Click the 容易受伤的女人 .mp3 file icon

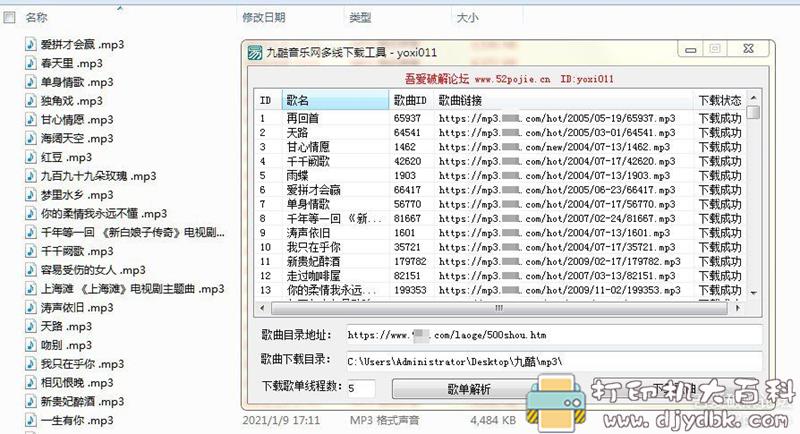pyautogui.click(x=31, y=270)
